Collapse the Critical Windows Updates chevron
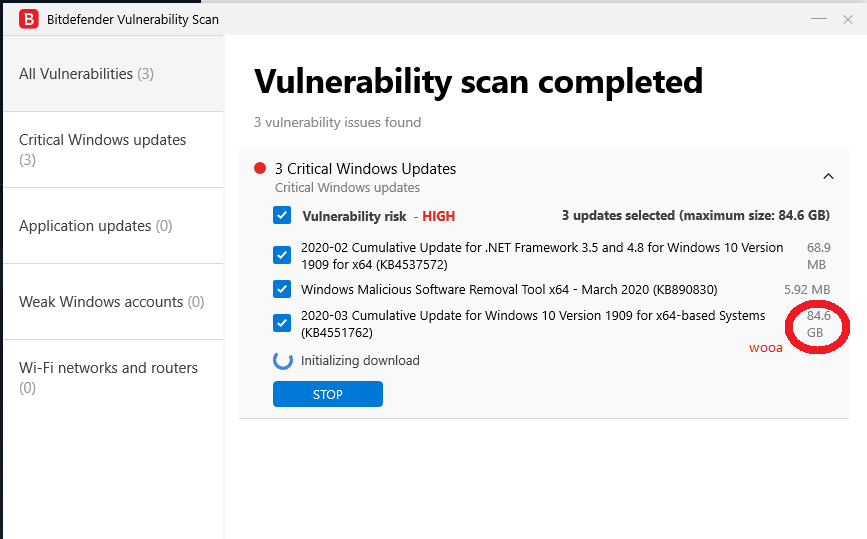The image size is (867, 539). point(828,177)
